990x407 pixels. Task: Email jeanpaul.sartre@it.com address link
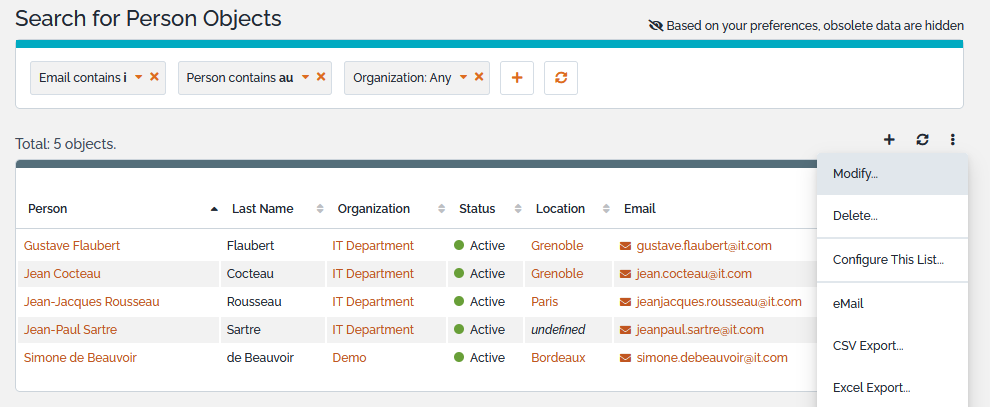[700, 329]
